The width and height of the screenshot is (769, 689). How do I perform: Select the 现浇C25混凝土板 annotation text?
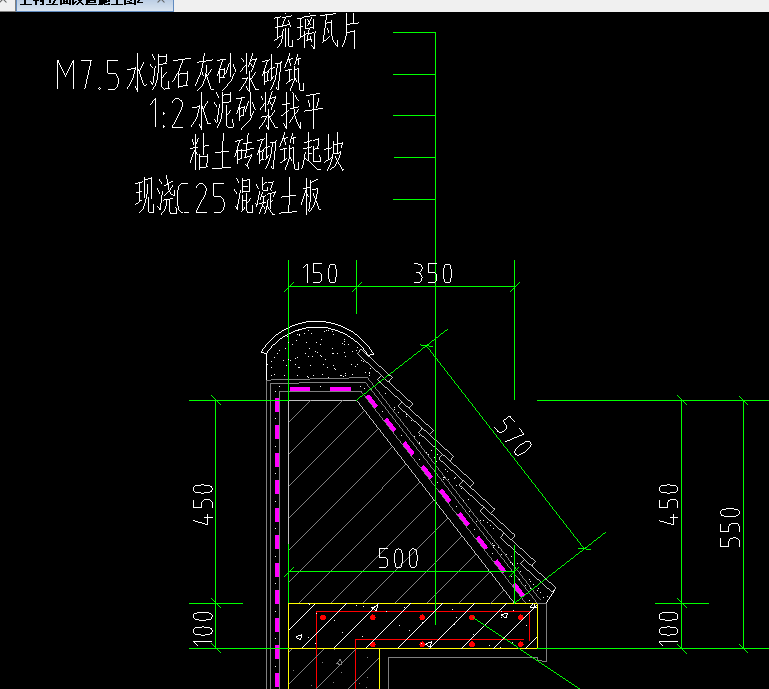pyautogui.click(x=228, y=196)
